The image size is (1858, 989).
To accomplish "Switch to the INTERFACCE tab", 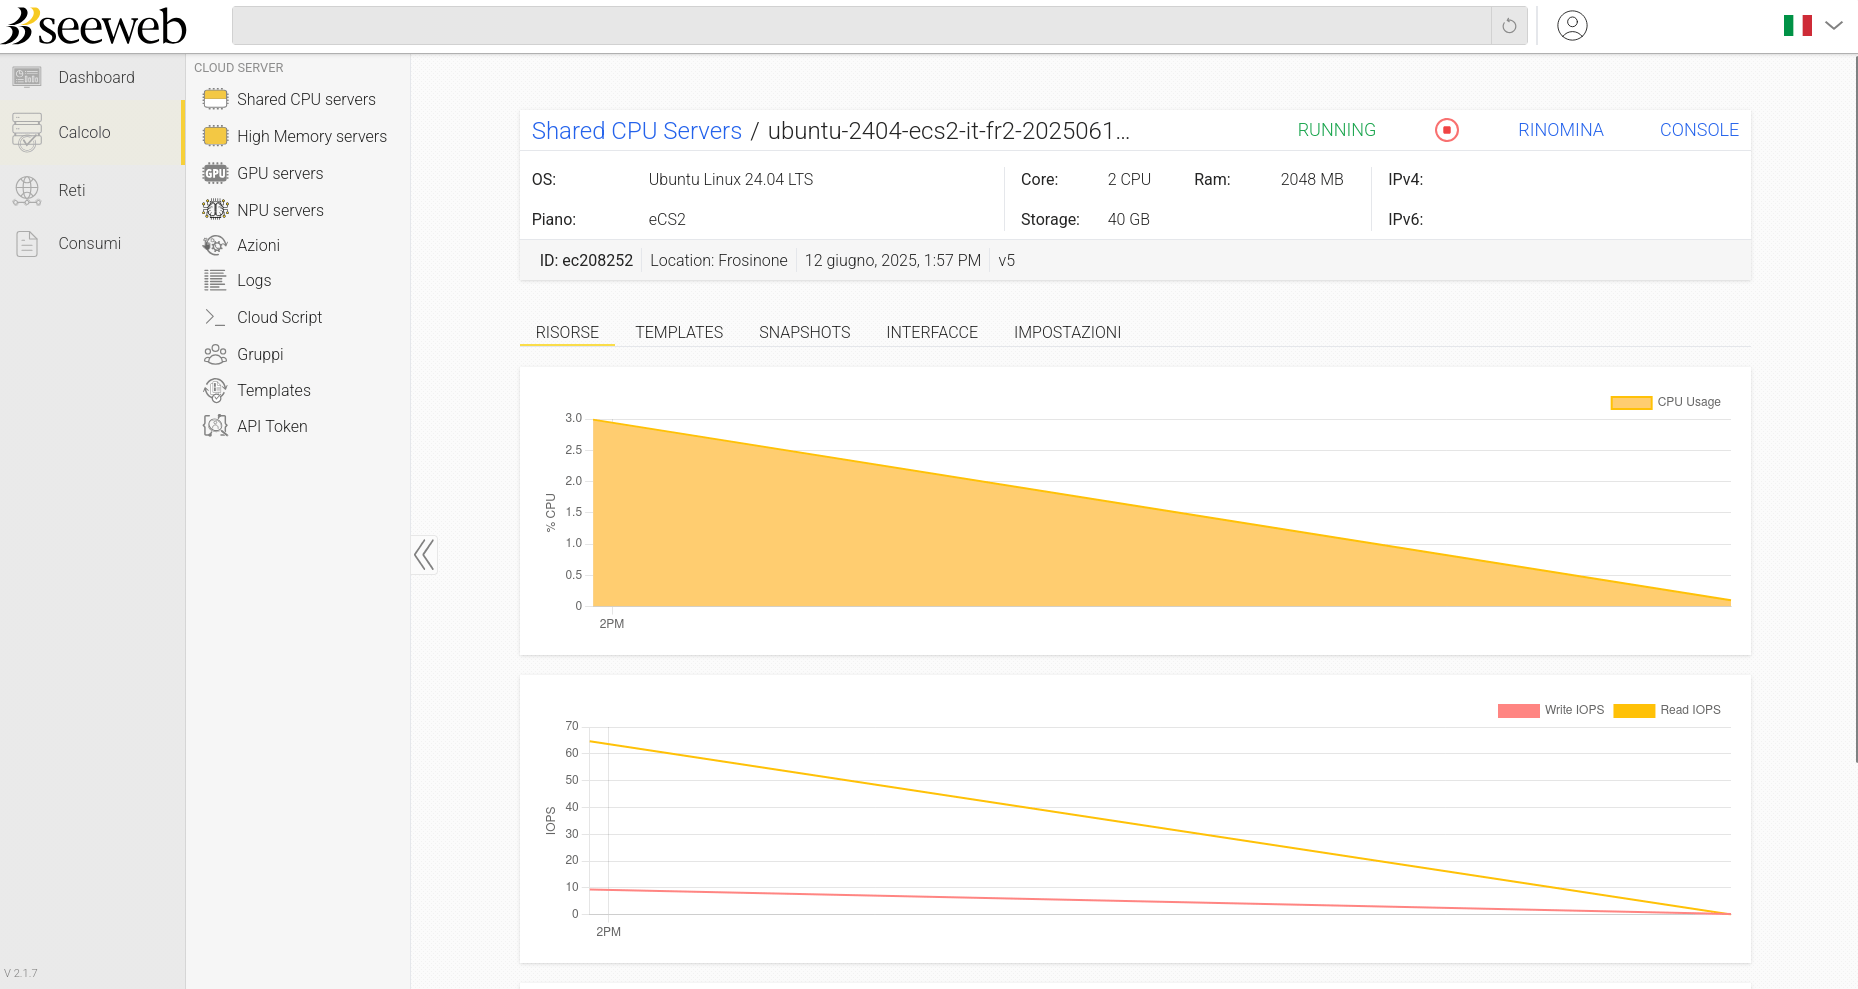I will (932, 332).
